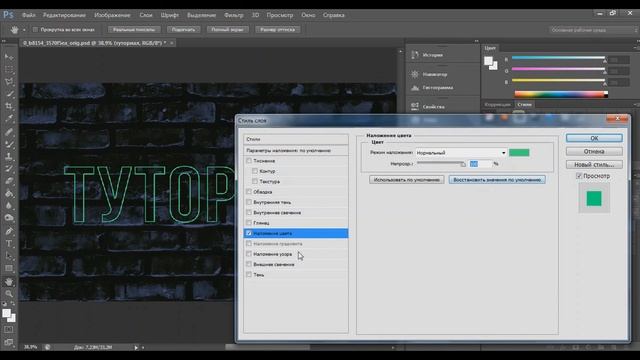Open the Слои menu
This screenshot has width=640, height=360.
point(146,15)
